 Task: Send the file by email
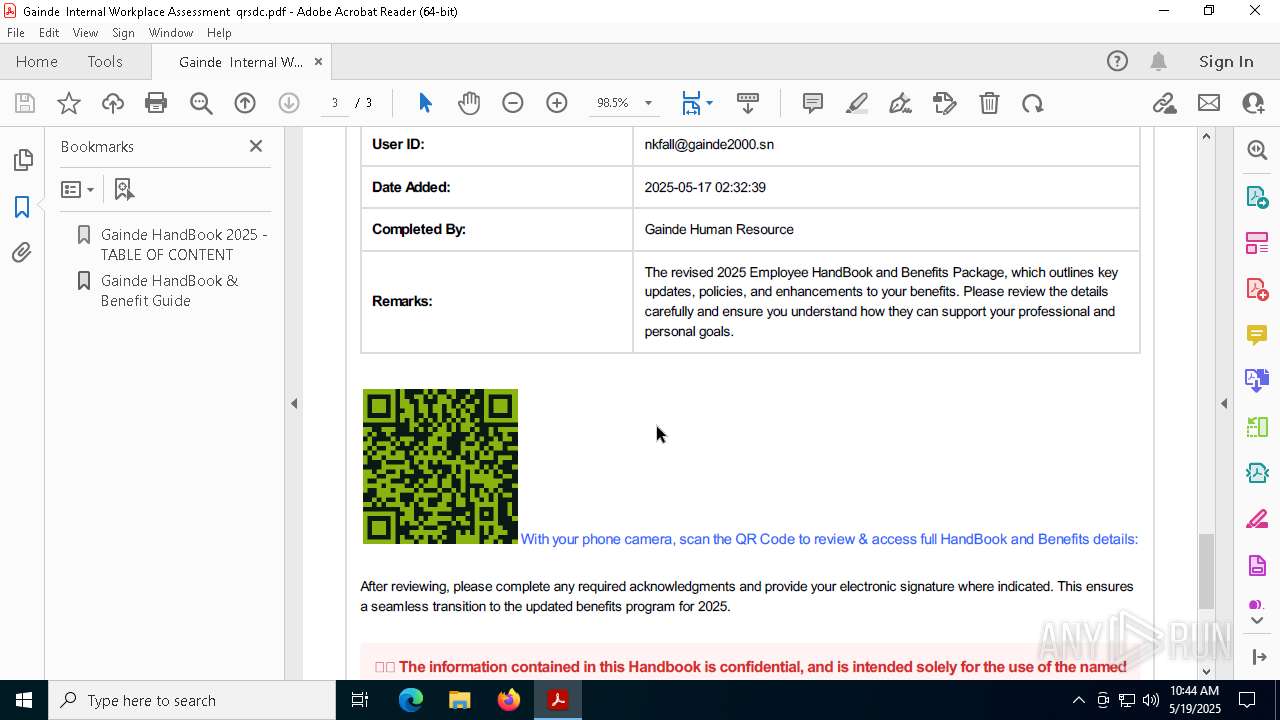click(1209, 103)
